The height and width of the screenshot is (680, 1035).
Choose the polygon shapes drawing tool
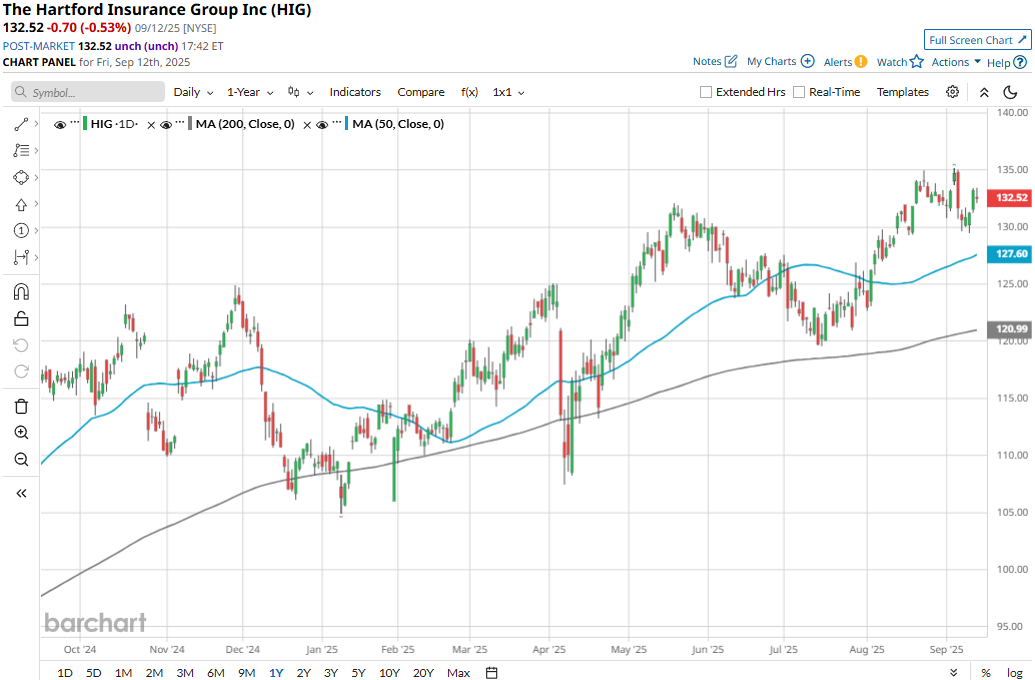click(x=21, y=178)
